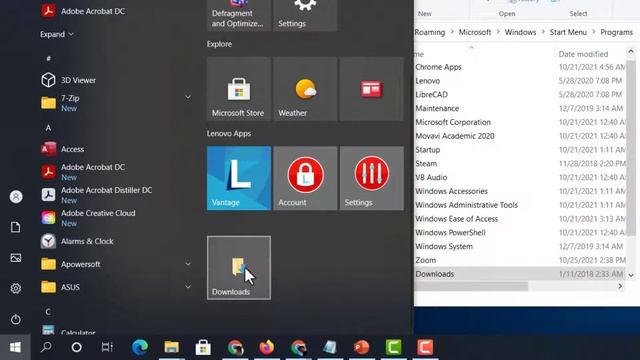Click the letter A group header
Screen dimensions: 640x360
tap(48, 128)
